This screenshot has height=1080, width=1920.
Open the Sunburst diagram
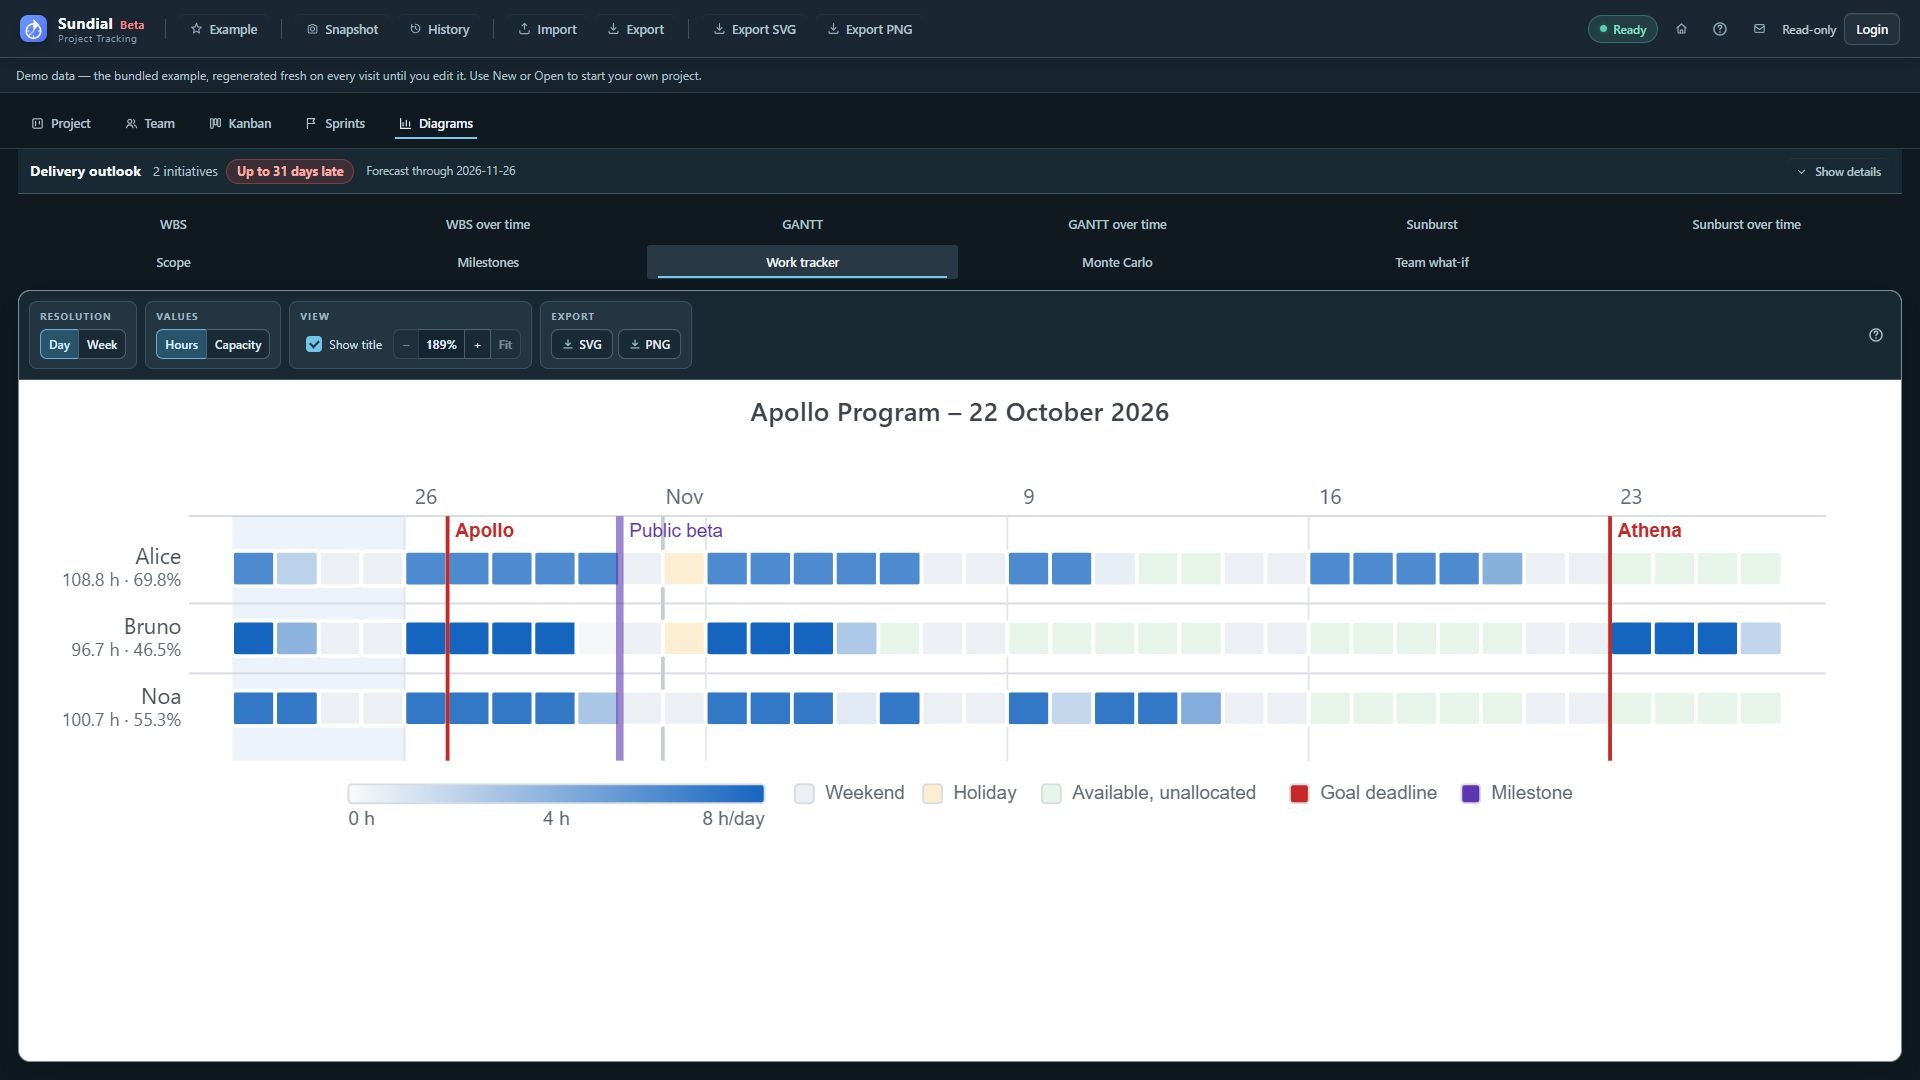tap(1432, 224)
